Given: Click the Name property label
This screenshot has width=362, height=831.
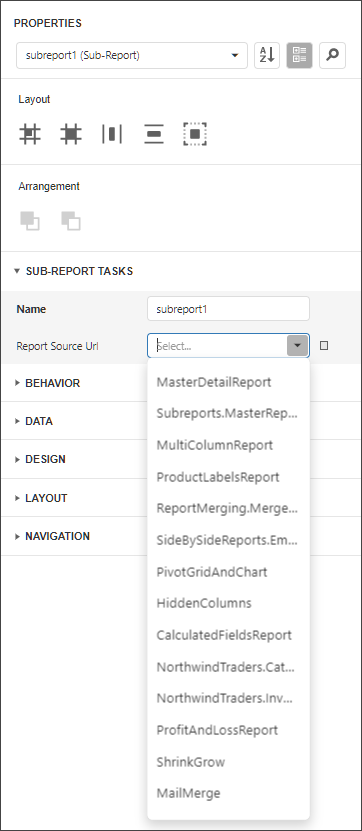Looking at the screenshot, I should [31, 309].
